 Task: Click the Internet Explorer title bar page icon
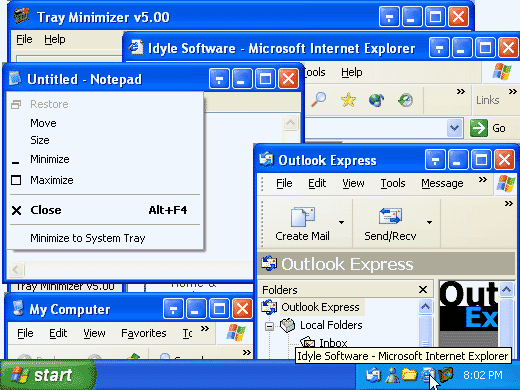coord(136,47)
